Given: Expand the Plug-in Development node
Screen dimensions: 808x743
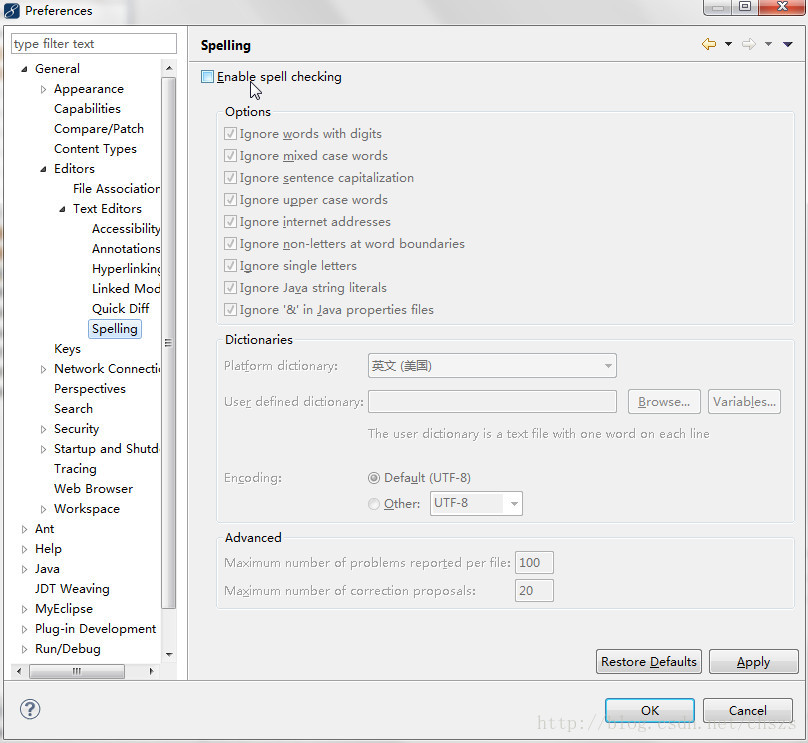Looking at the screenshot, I should point(24,629).
